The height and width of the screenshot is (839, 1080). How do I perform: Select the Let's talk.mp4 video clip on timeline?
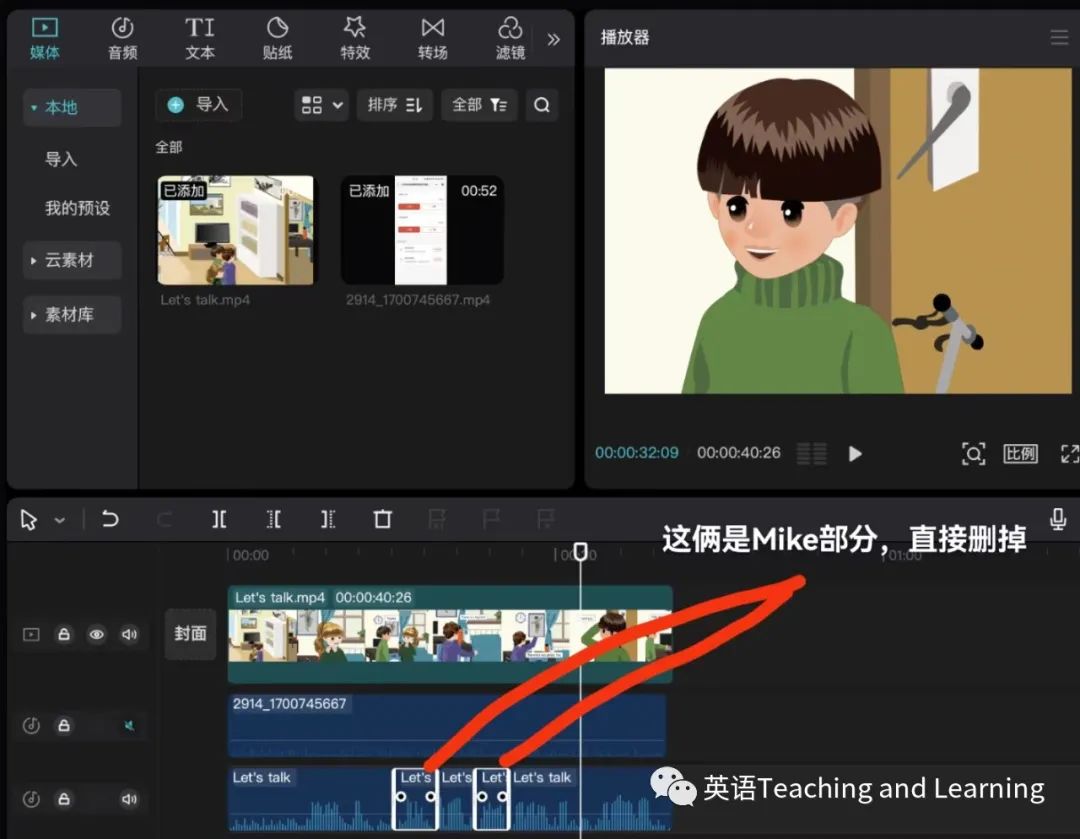click(450, 634)
